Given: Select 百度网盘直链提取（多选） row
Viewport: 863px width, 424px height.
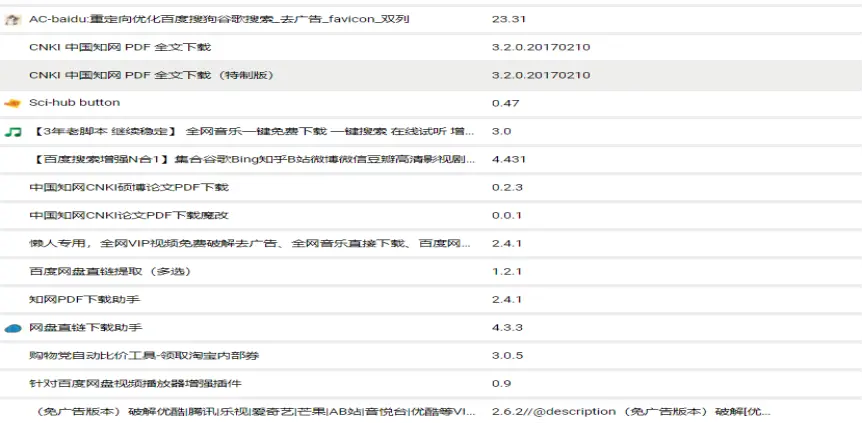Looking at the screenshot, I should point(431,272).
